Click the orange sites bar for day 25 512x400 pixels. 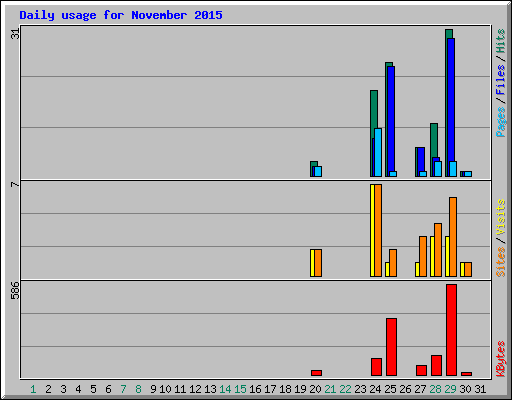pos(393,263)
